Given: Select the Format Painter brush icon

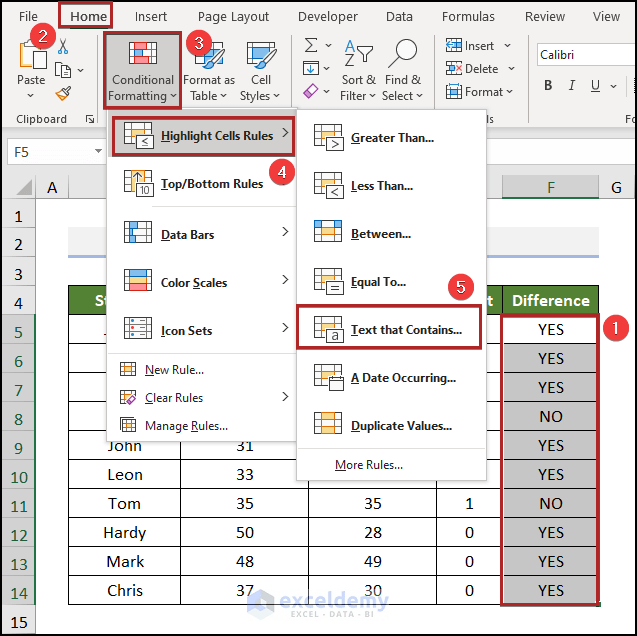Looking at the screenshot, I should pyautogui.click(x=63, y=94).
